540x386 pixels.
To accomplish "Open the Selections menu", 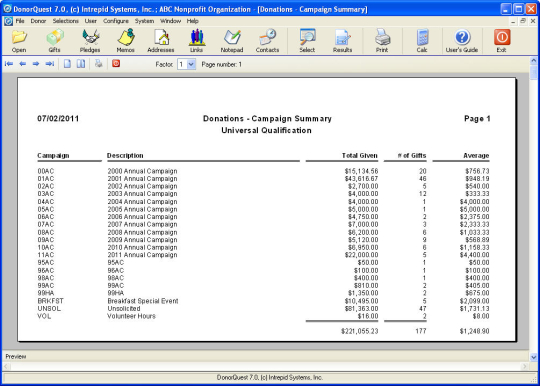I will [65, 21].
